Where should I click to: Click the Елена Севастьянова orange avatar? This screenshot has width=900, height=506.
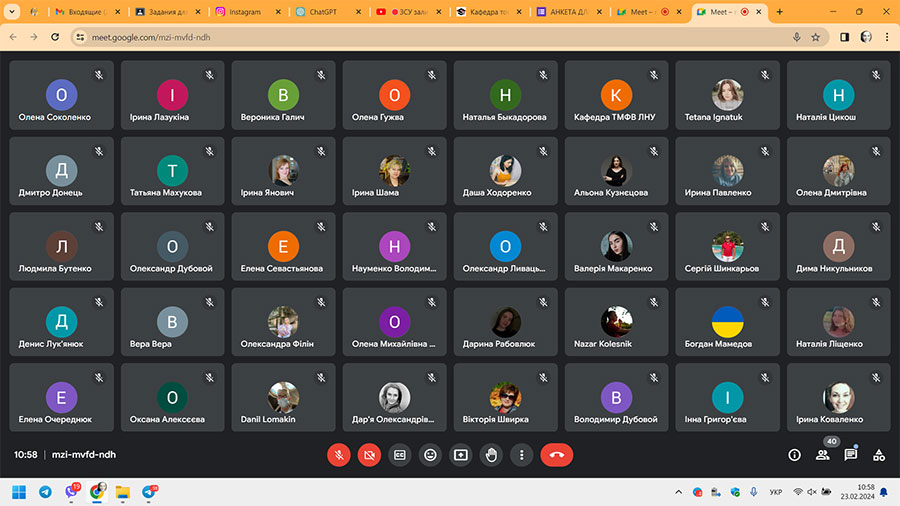point(283,246)
